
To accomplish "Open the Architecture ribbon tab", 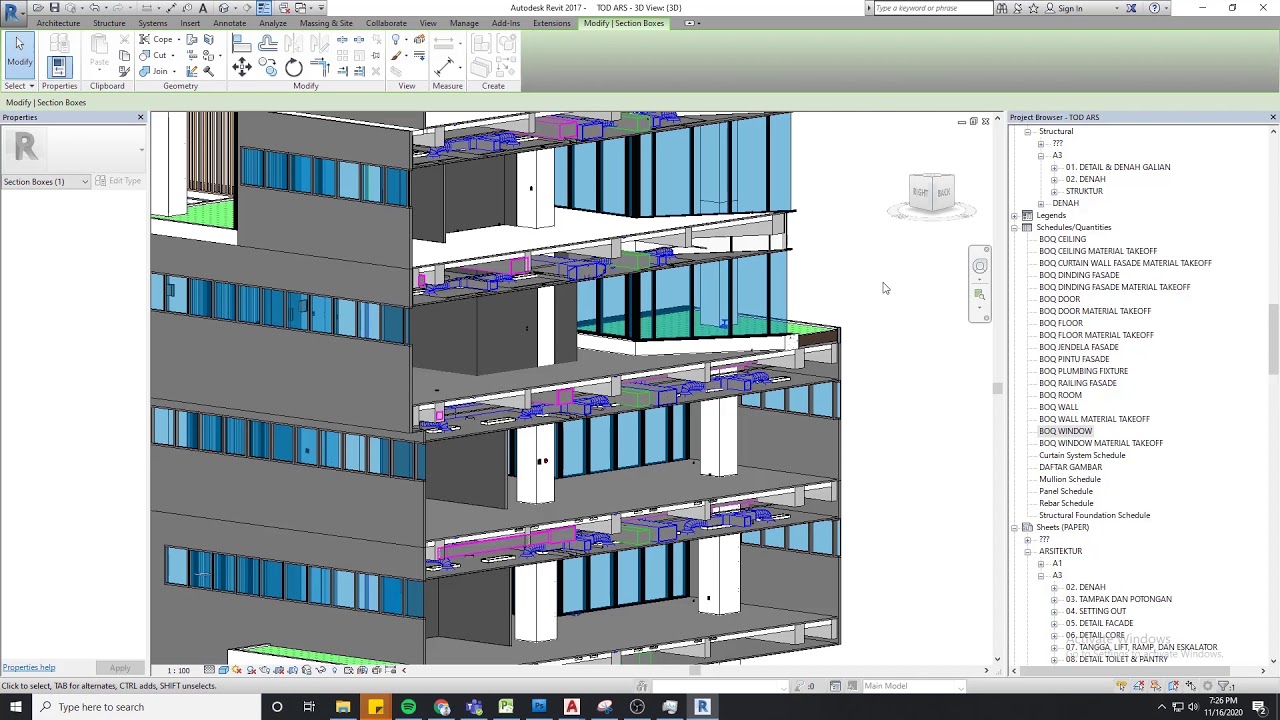I will coord(58,23).
